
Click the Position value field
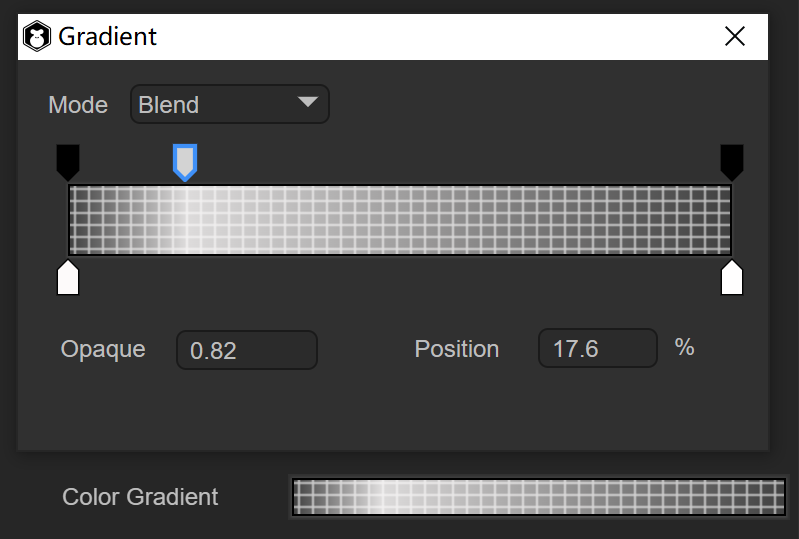click(598, 349)
